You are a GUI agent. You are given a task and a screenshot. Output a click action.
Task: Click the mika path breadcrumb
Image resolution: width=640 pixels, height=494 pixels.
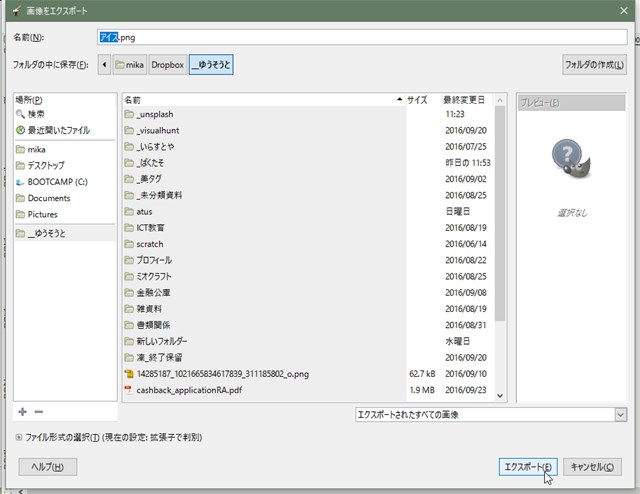pos(130,65)
